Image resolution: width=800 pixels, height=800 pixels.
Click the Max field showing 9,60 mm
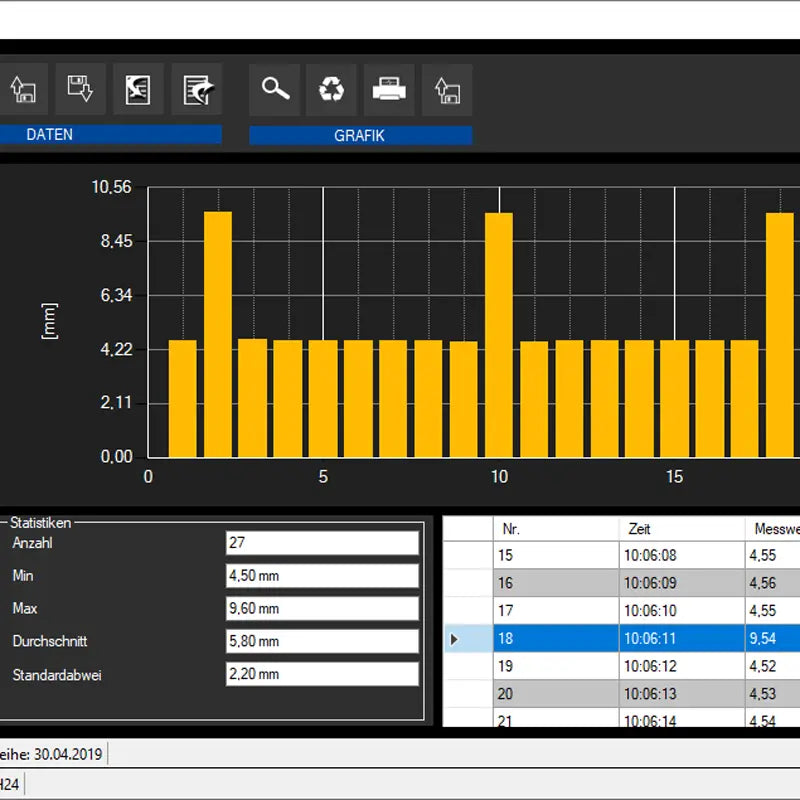[x=321, y=608]
